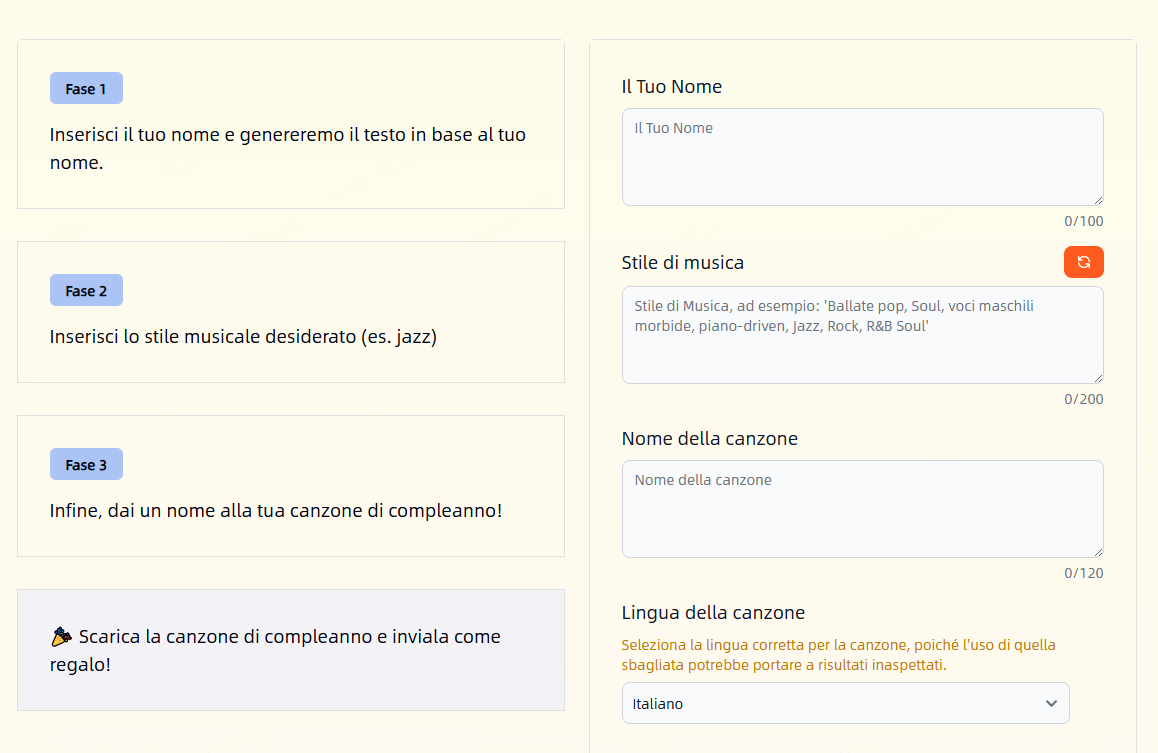Click the Fase 1 badge
The image size is (1158, 753).
[x=86, y=89]
